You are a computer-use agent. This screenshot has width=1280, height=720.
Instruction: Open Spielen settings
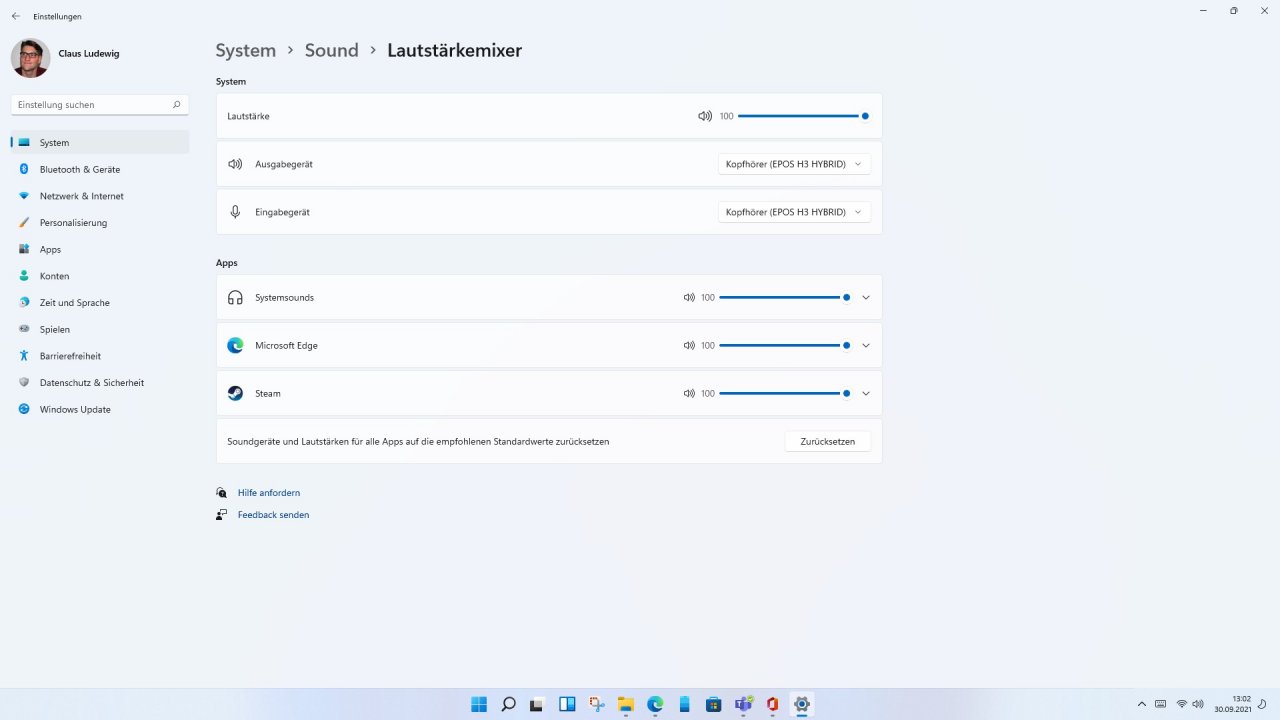(100, 330)
